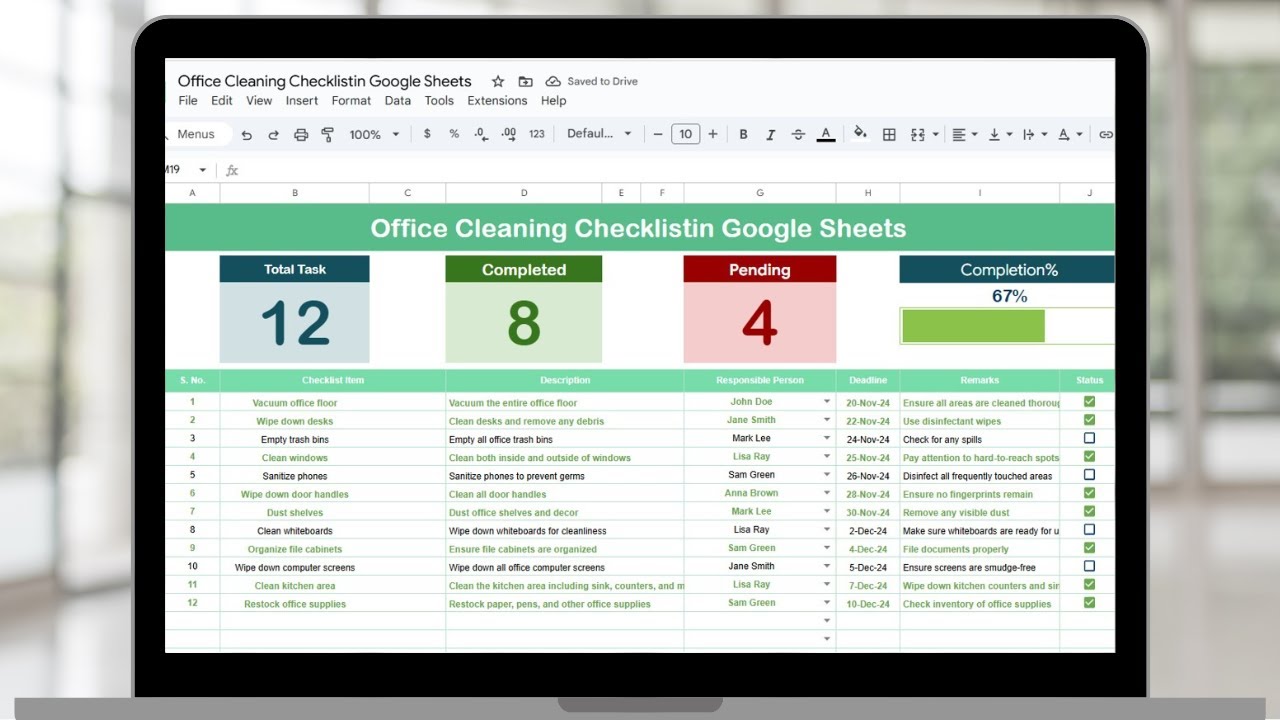
Task: Open the fill color bucket
Action: 860,134
